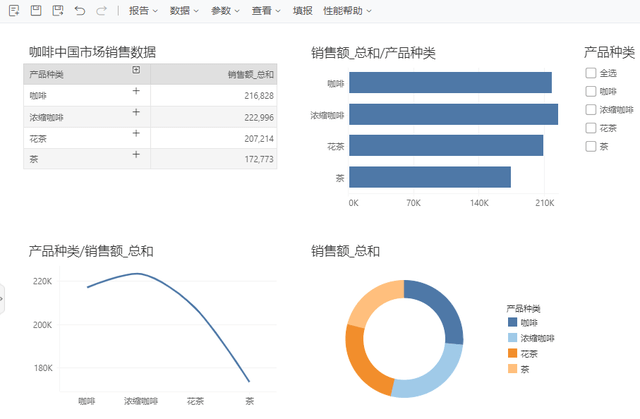Open the 数据 dropdown menu
This screenshot has width=640, height=419.
pyautogui.click(x=184, y=11)
